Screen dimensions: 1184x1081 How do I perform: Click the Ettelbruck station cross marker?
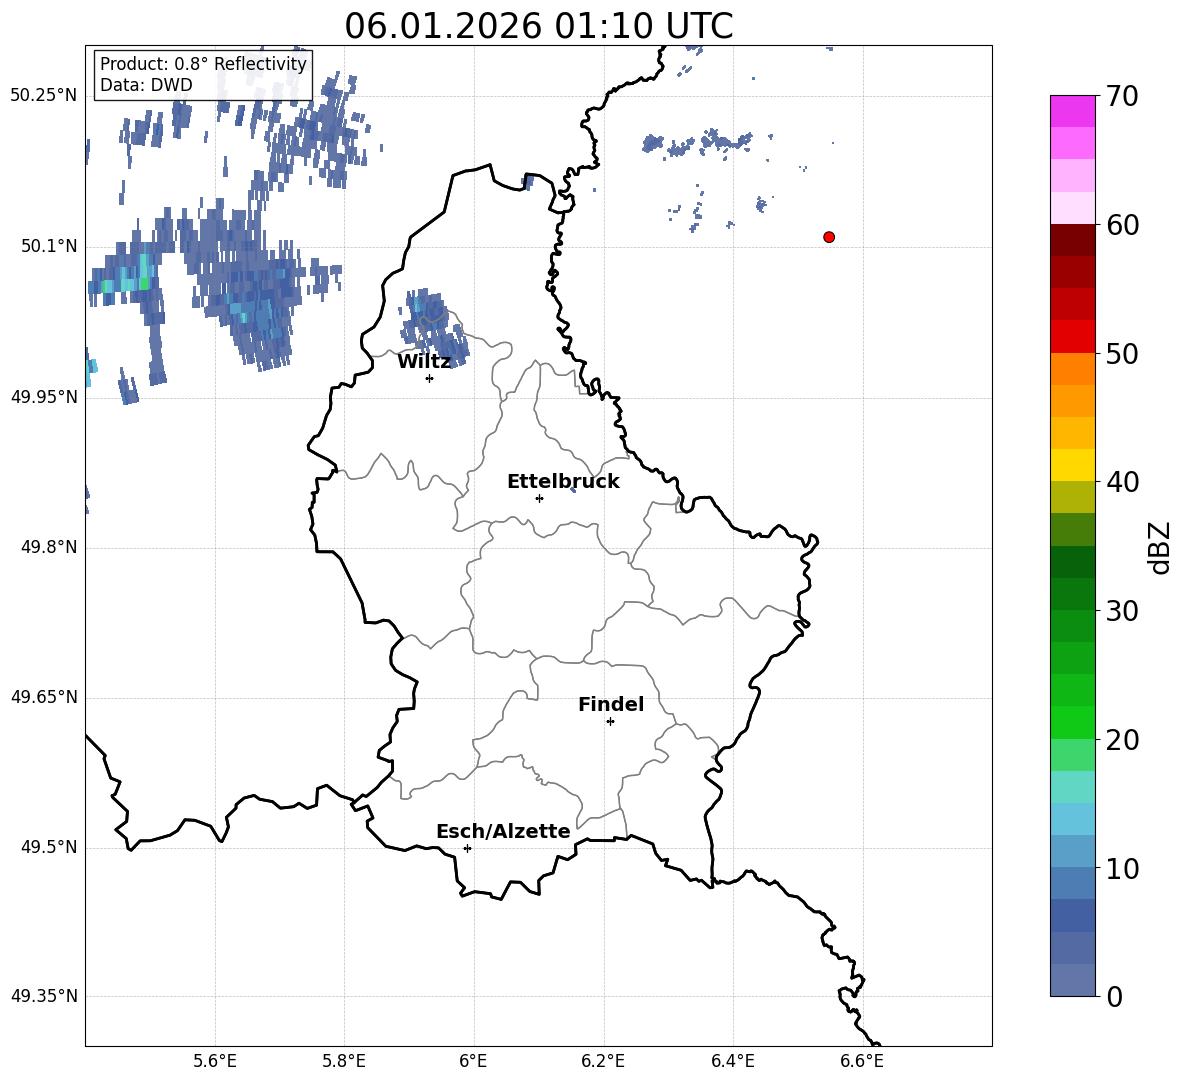click(539, 498)
